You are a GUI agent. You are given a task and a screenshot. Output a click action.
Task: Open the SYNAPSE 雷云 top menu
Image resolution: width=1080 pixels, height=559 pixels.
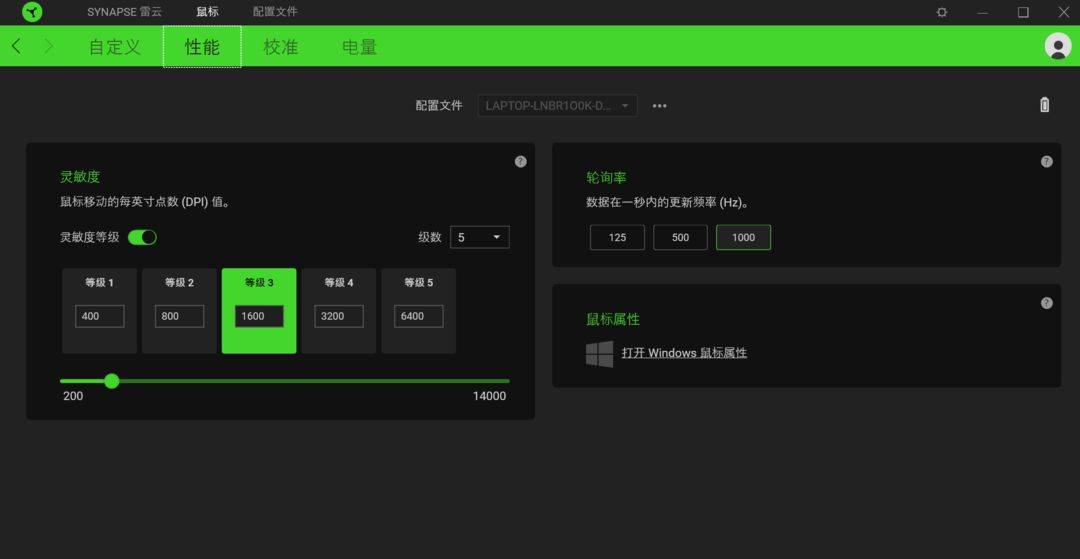pos(125,12)
